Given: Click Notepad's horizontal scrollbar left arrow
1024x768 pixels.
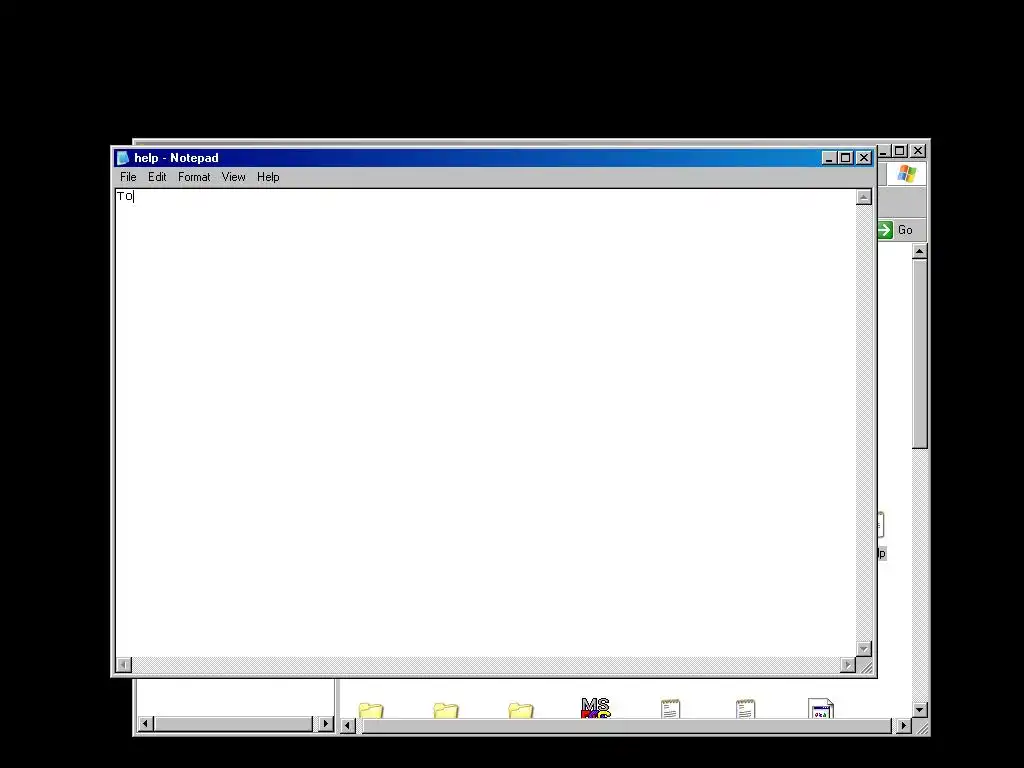Looking at the screenshot, I should pyautogui.click(x=123, y=665).
